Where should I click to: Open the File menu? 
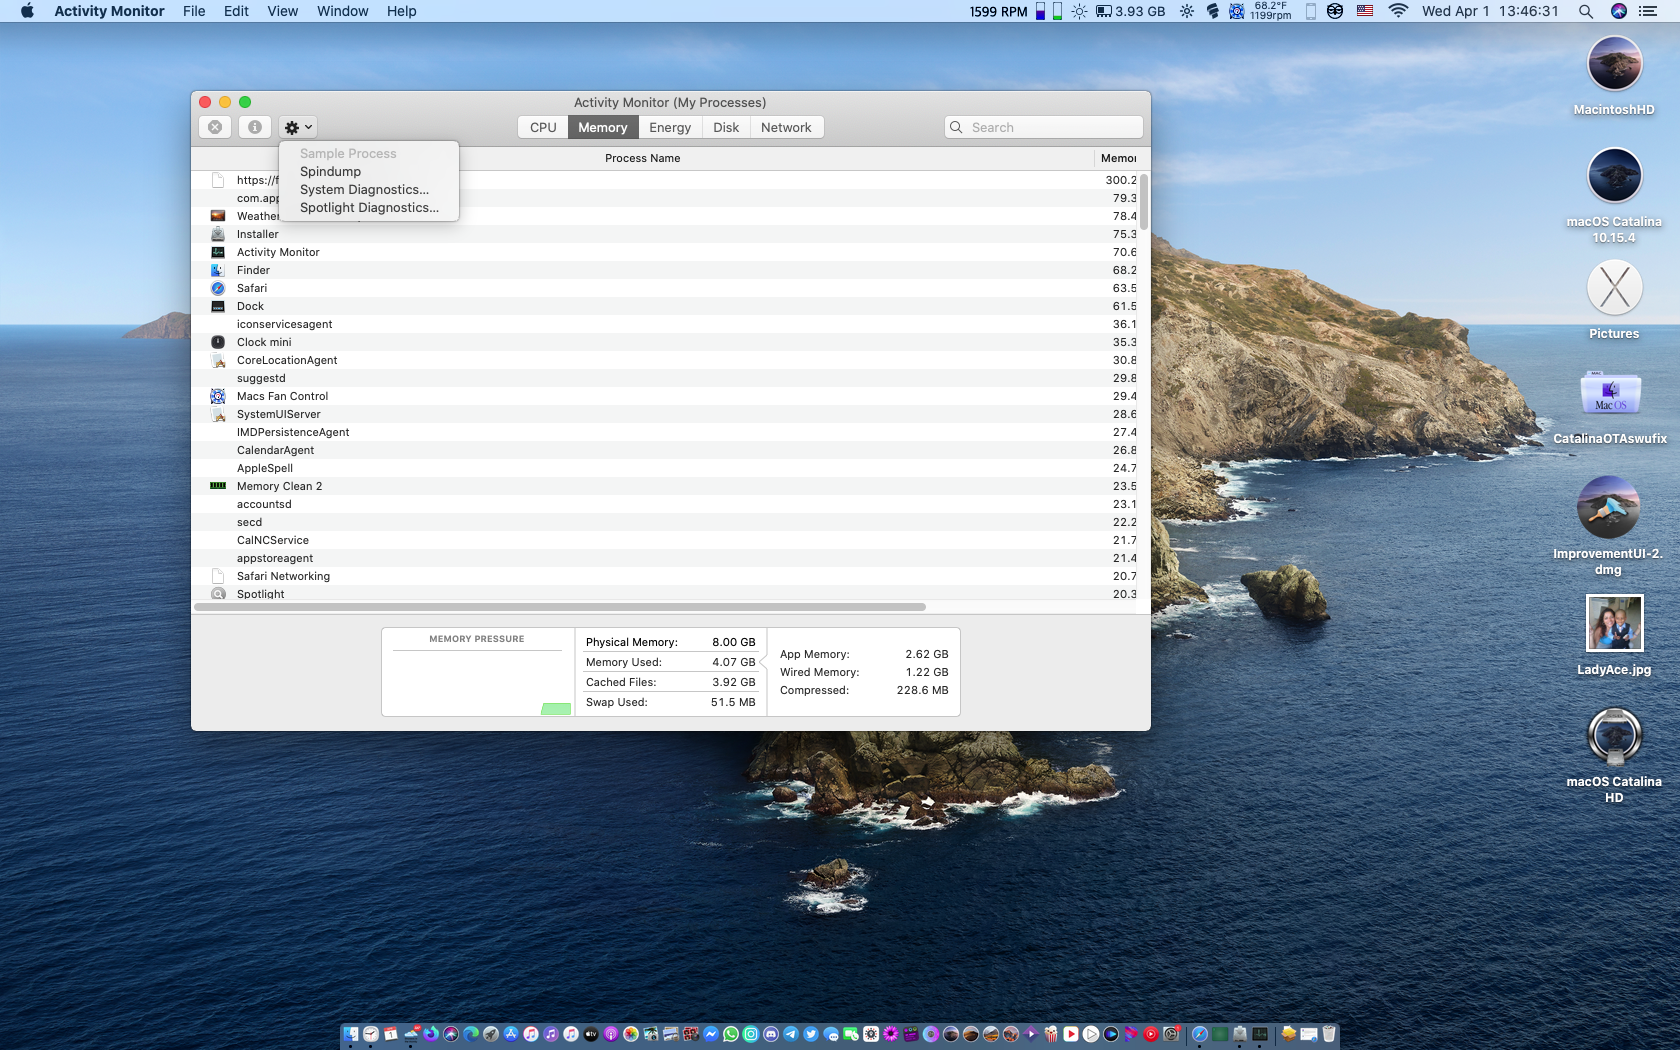point(194,11)
